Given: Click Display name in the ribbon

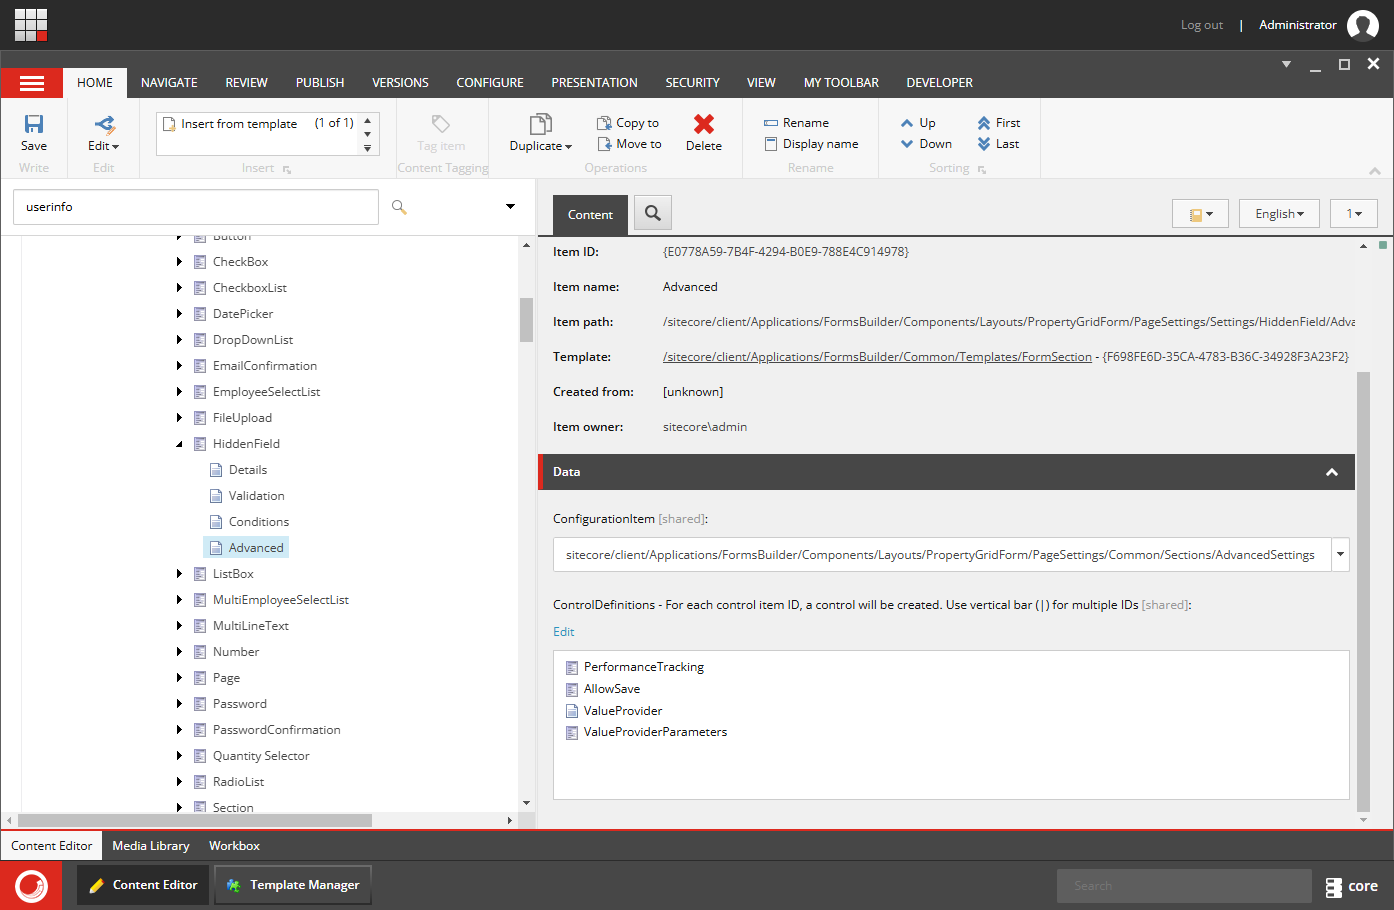Looking at the screenshot, I should pos(811,144).
